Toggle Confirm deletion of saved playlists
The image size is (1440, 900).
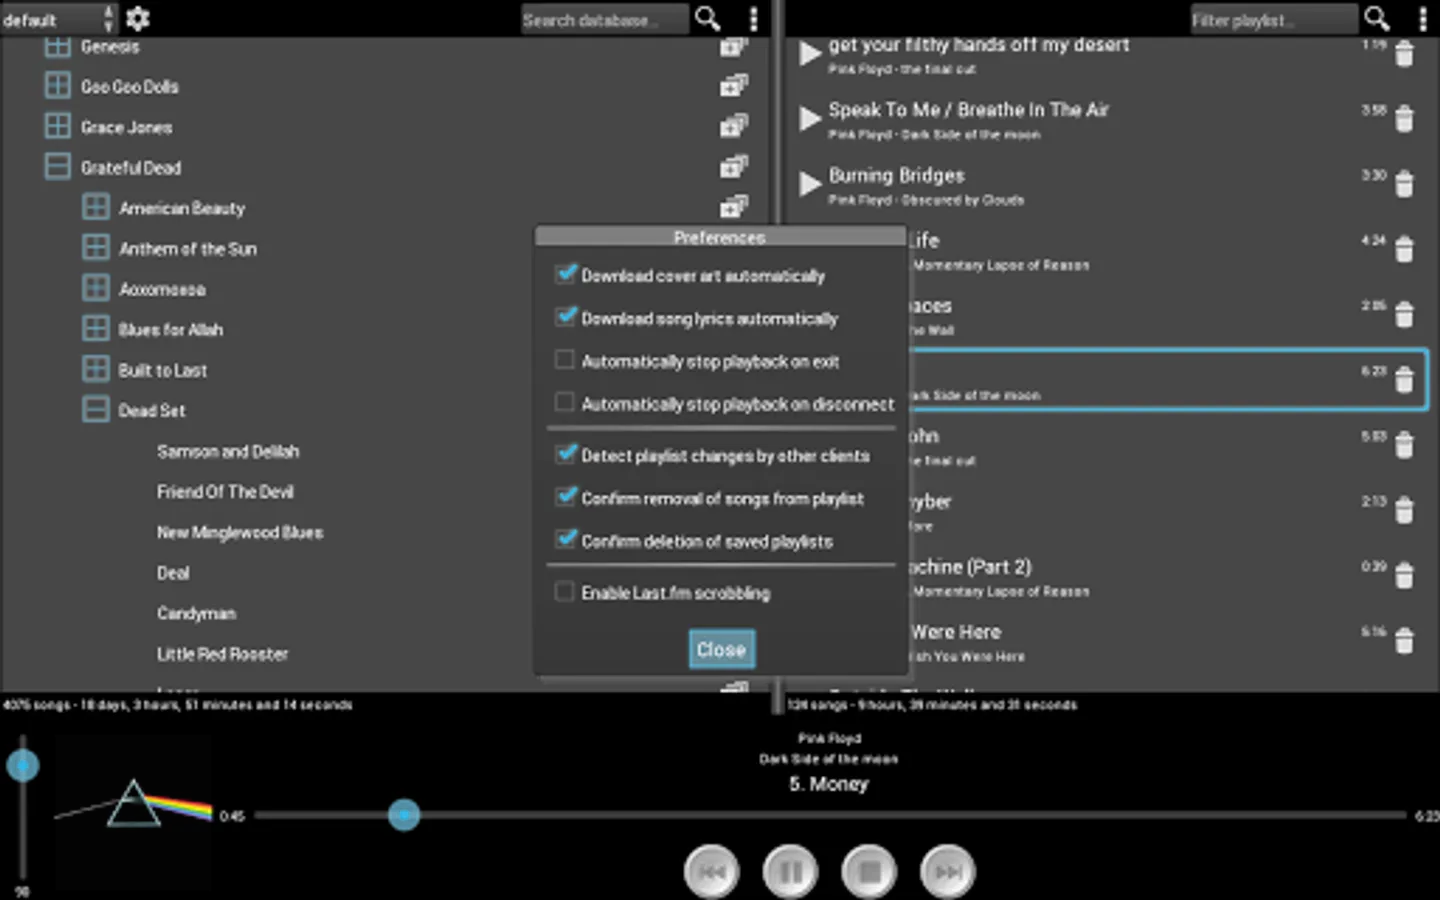tap(565, 540)
